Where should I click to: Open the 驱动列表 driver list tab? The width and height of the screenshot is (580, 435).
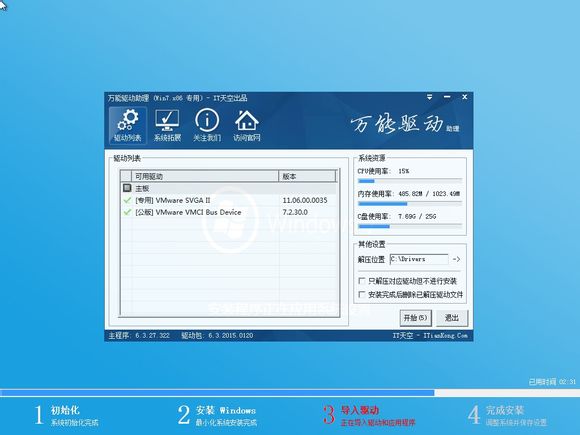128,125
